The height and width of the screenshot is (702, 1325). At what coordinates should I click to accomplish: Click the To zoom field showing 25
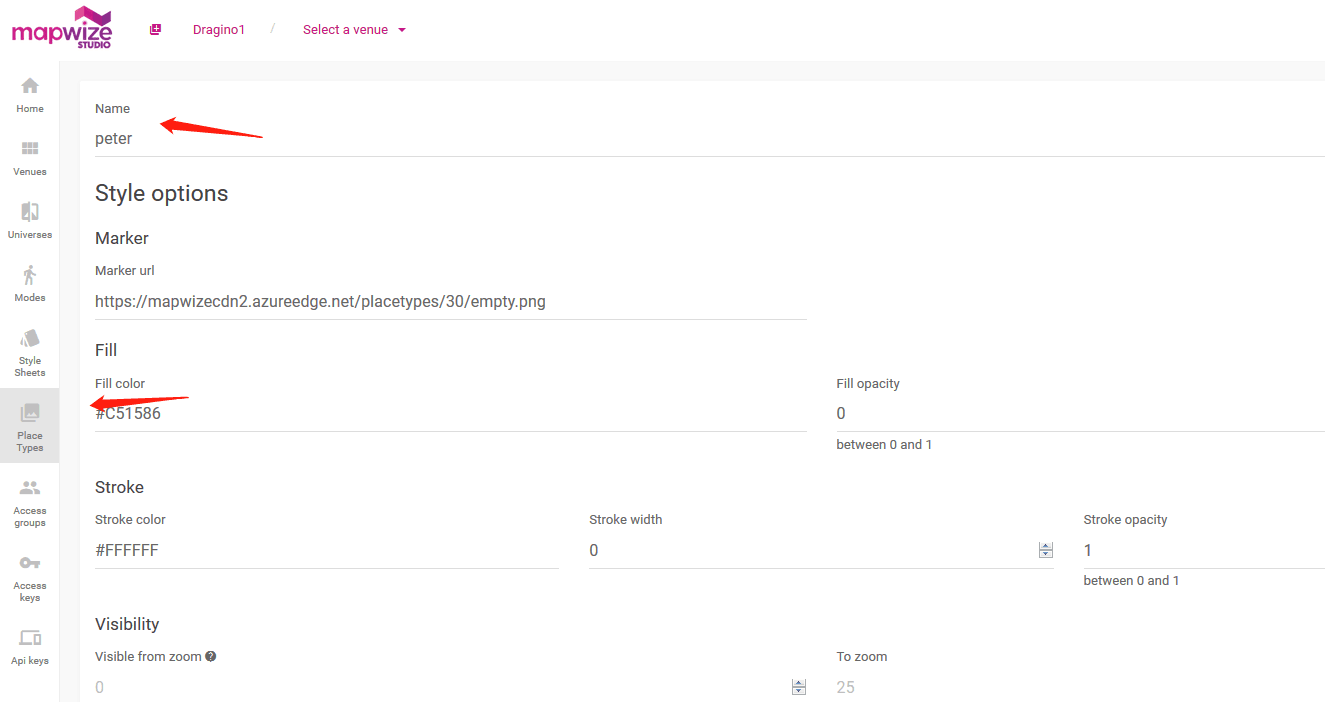(1081, 687)
